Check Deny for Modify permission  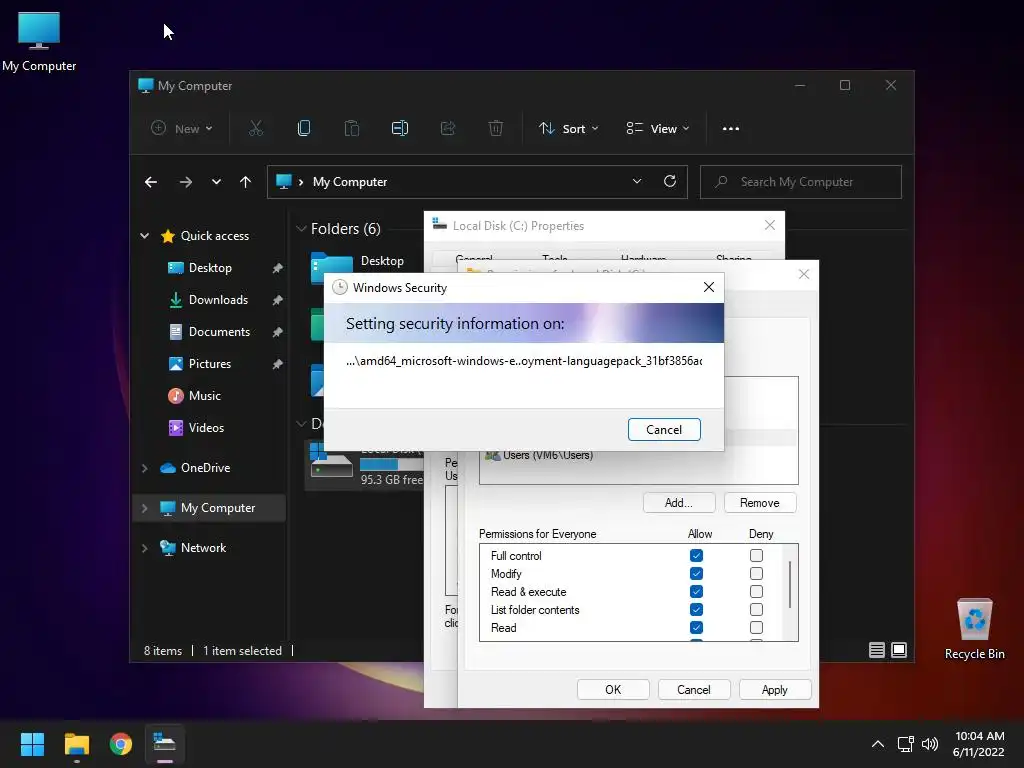(756, 573)
